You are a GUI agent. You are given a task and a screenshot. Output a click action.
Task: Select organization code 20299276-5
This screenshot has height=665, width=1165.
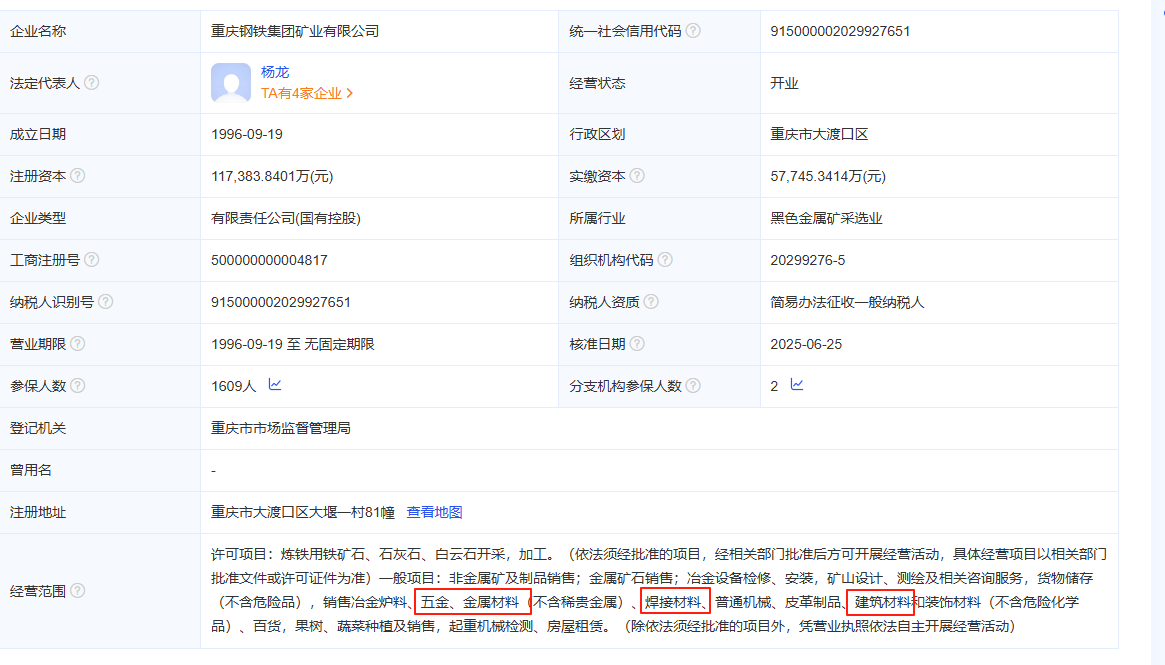click(808, 260)
